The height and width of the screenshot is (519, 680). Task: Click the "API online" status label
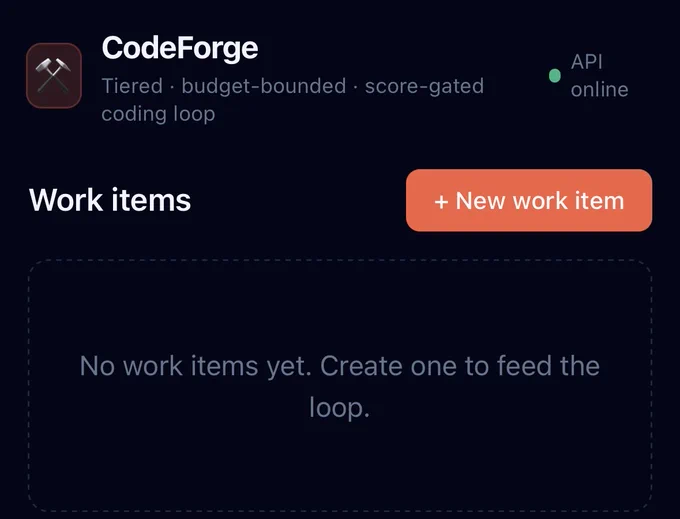click(599, 75)
